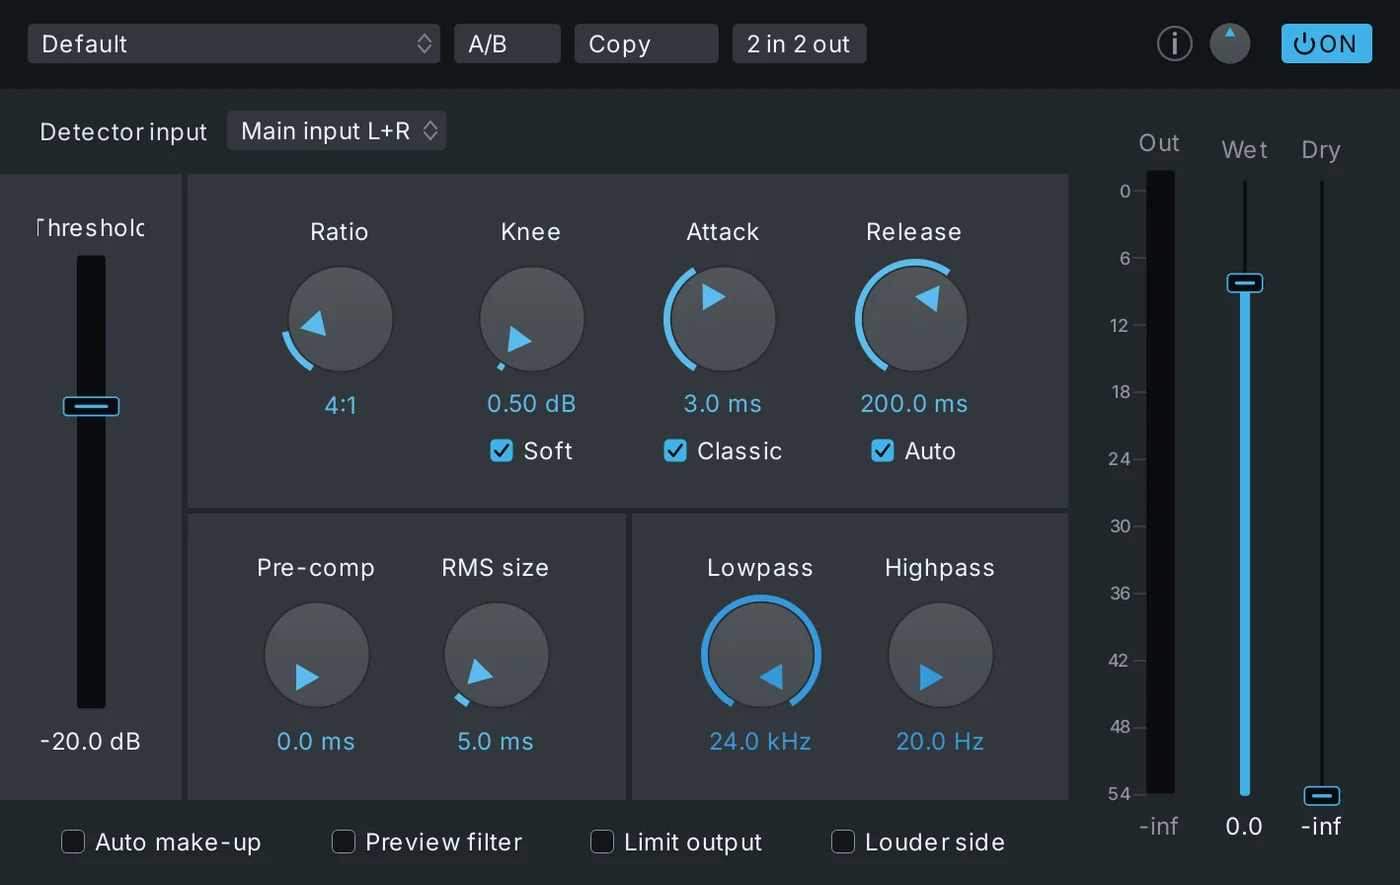Image resolution: width=1400 pixels, height=885 pixels.
Task: Click the 200.0 ms release value
Action: pyautogui.click(x=914, y=404)
